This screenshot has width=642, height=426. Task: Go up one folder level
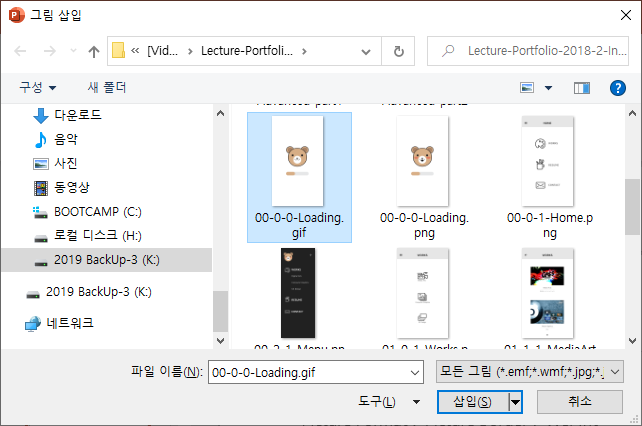[94, 51]
